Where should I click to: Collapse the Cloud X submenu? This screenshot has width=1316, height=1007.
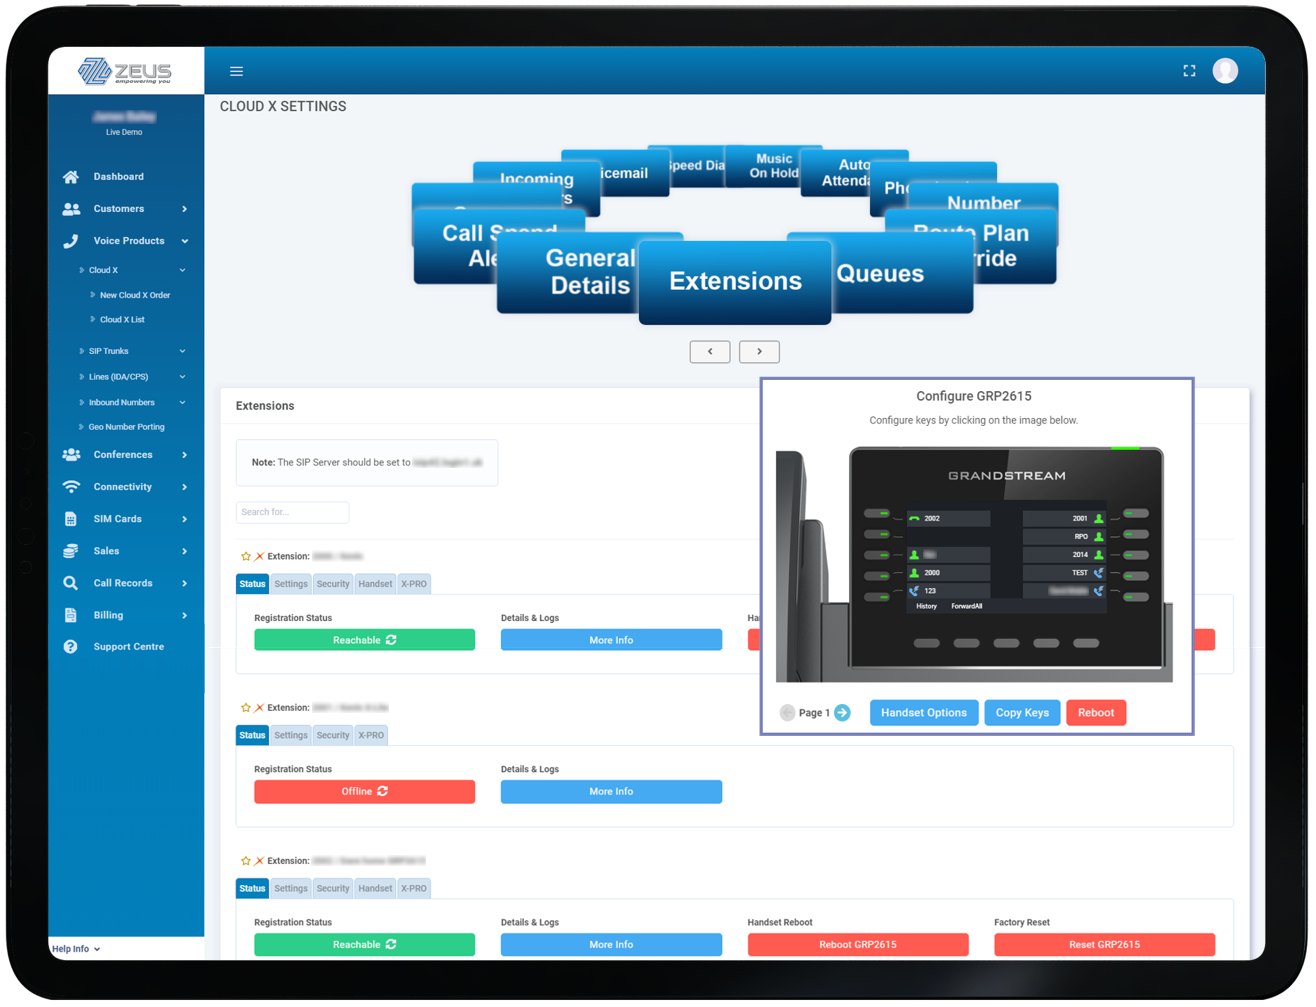tap(183, 271)
